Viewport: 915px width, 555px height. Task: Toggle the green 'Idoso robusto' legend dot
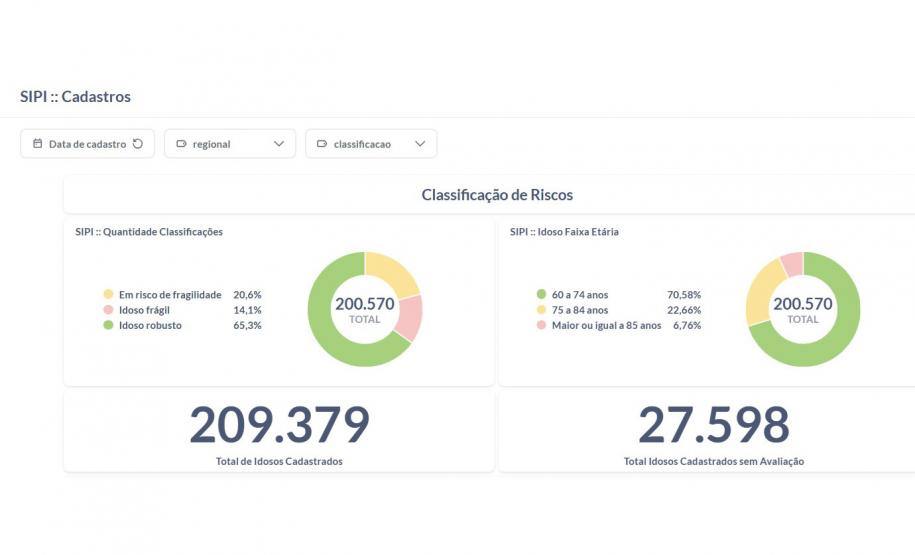click(108, 325)
